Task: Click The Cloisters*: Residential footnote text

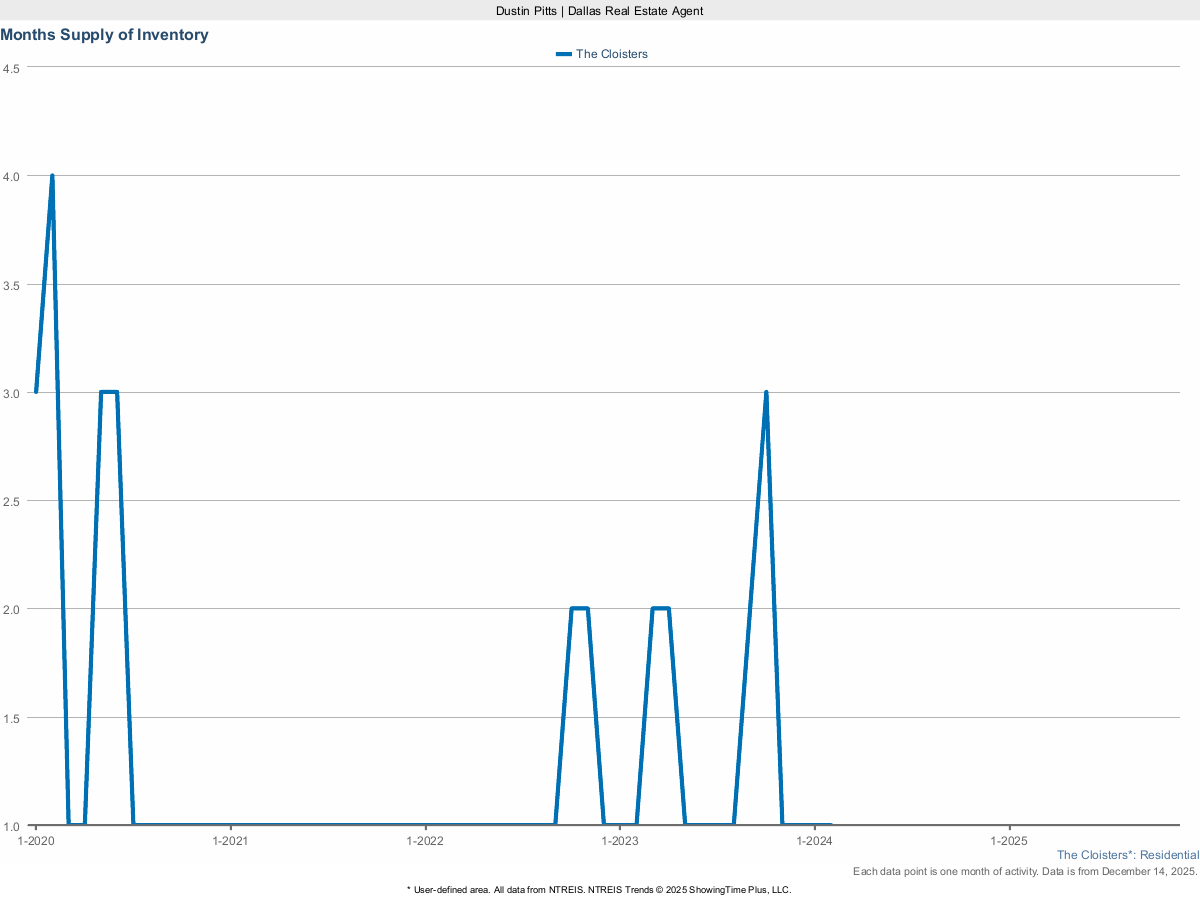Action: coord(1127,855)
